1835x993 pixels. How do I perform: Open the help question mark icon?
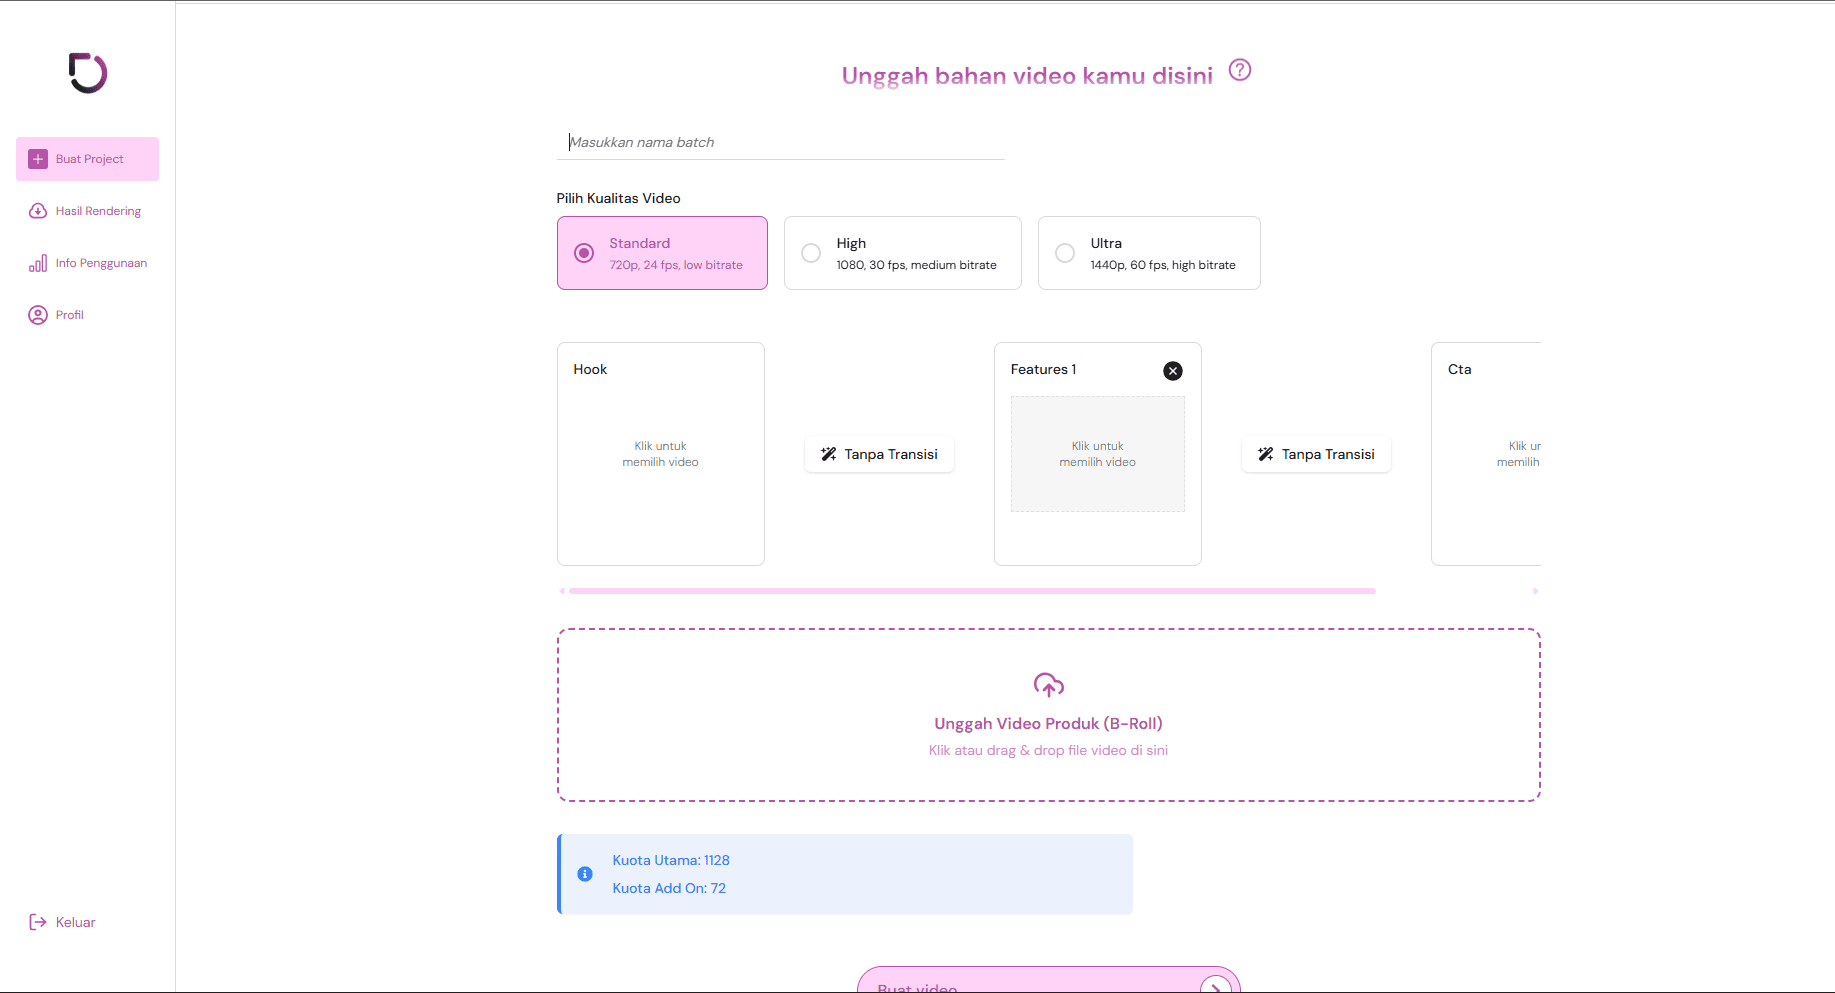(x=1240, y=70)
